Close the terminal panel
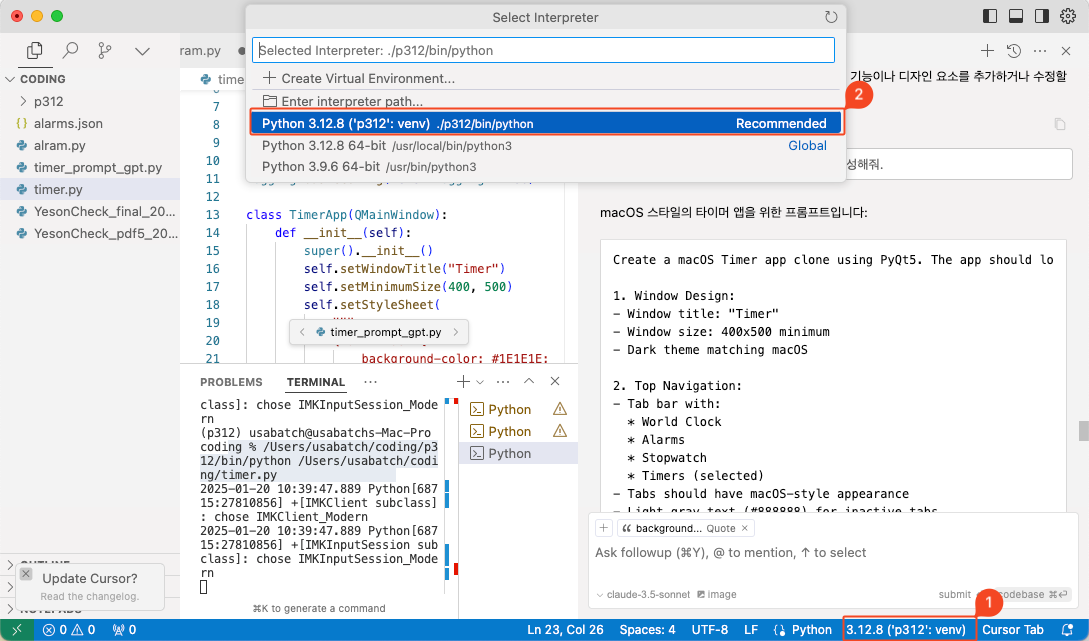The height and width of the screenshot is (641, 1089). coord(555,381)
